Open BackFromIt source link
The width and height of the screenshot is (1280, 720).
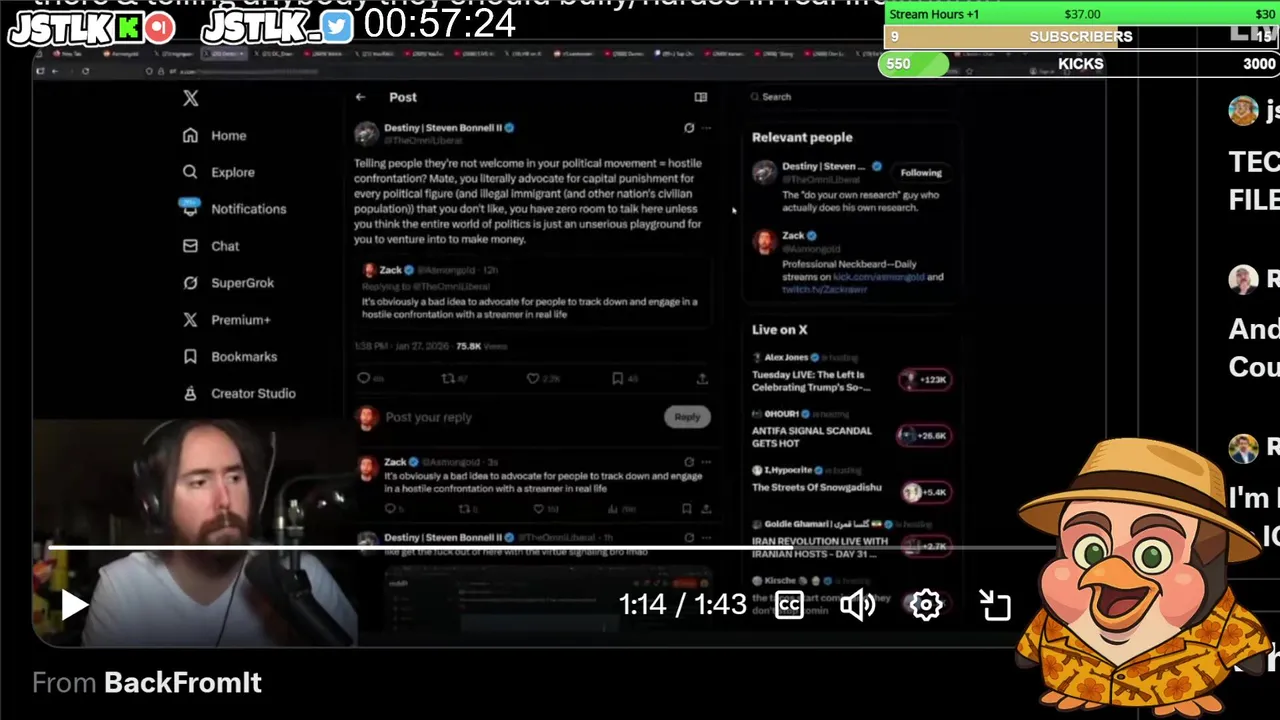[183, 683]
